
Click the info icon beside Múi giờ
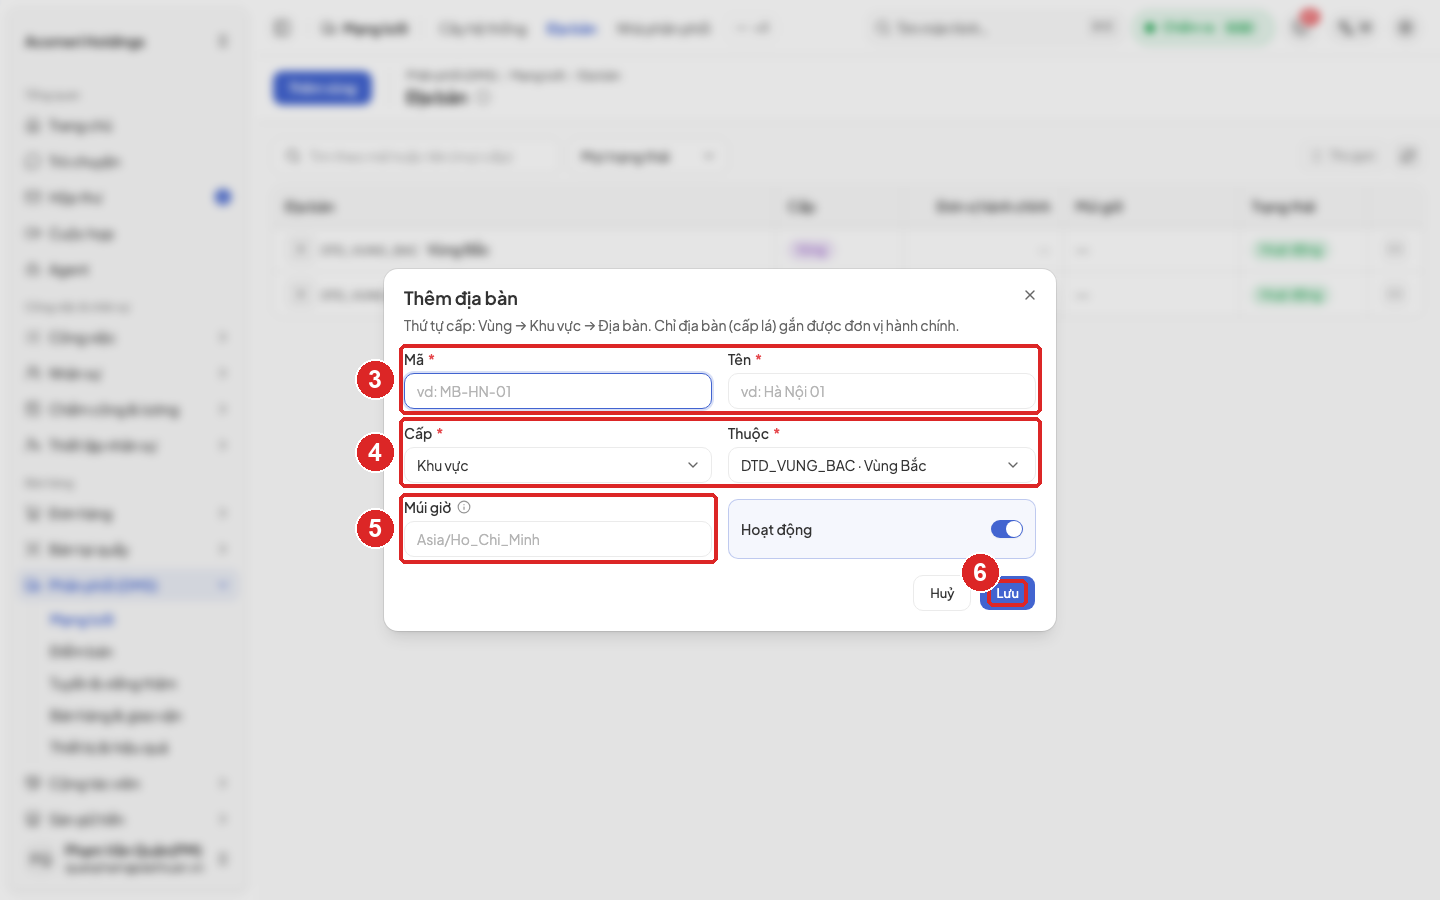pyautogui.click(x=464, y=507)
